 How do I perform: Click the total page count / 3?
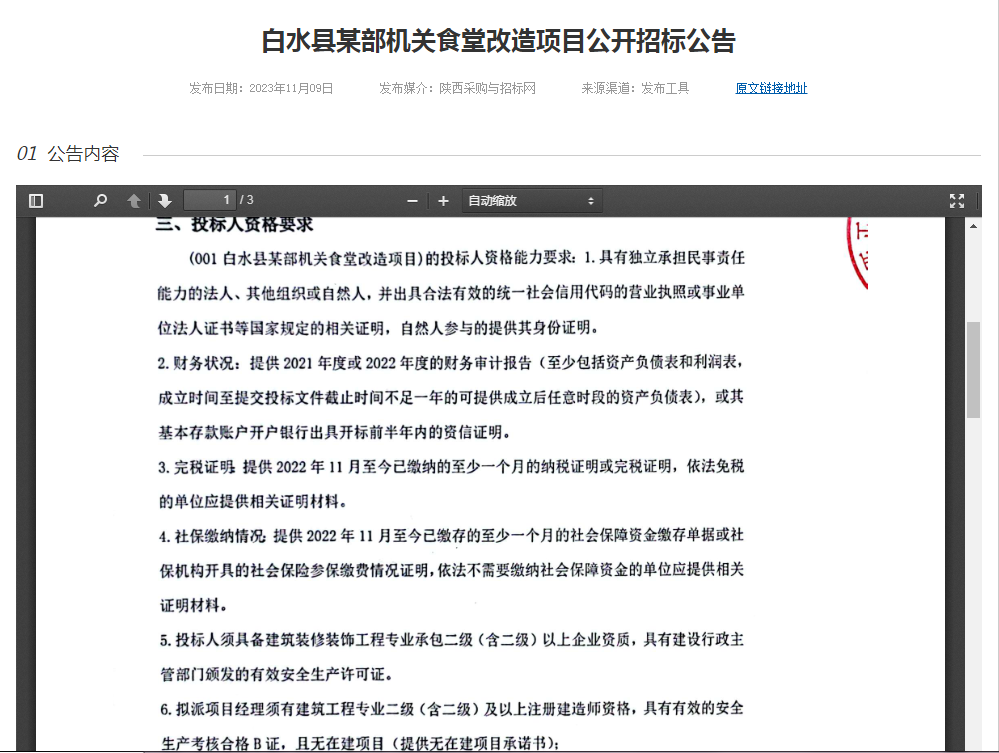pos(247,200)
